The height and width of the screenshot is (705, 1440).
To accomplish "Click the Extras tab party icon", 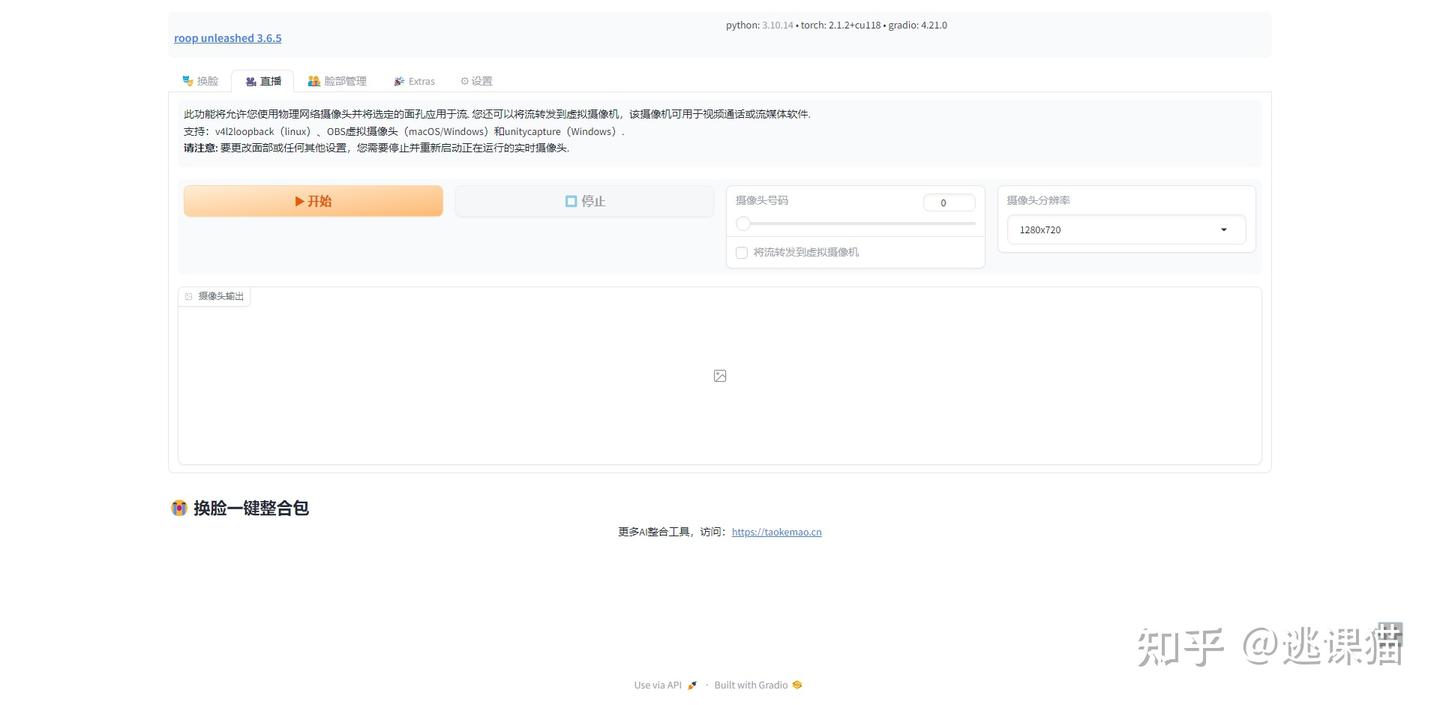I will pyautogui.click(x=399, y=81).
